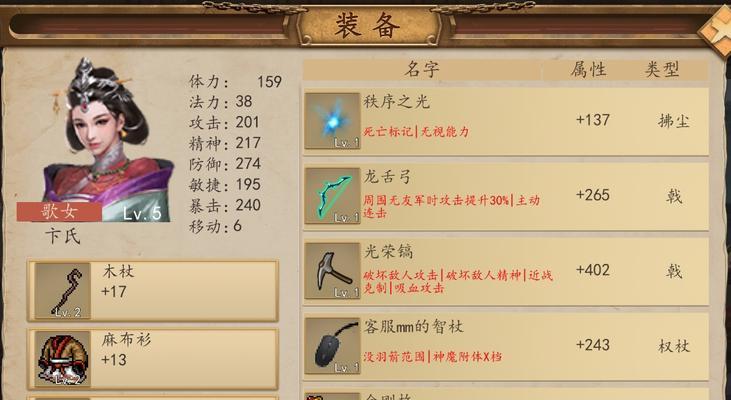Select the 龙舌弓 bow icon
731x400 pixels.
point(332,196)
